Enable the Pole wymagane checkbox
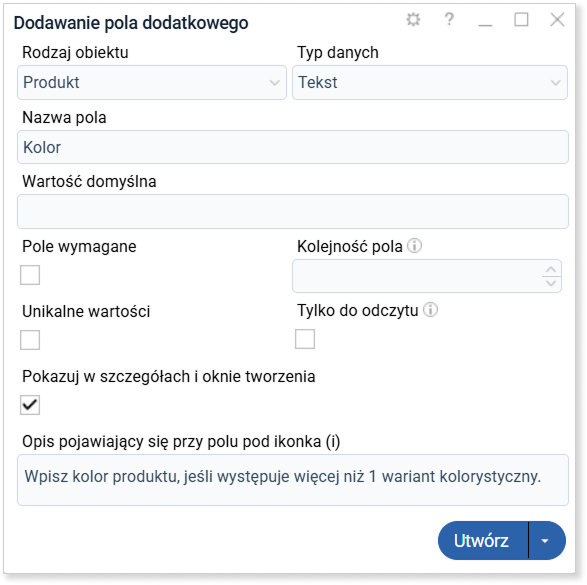This screenshot has height=585, width=587. (x=30, y=275)
